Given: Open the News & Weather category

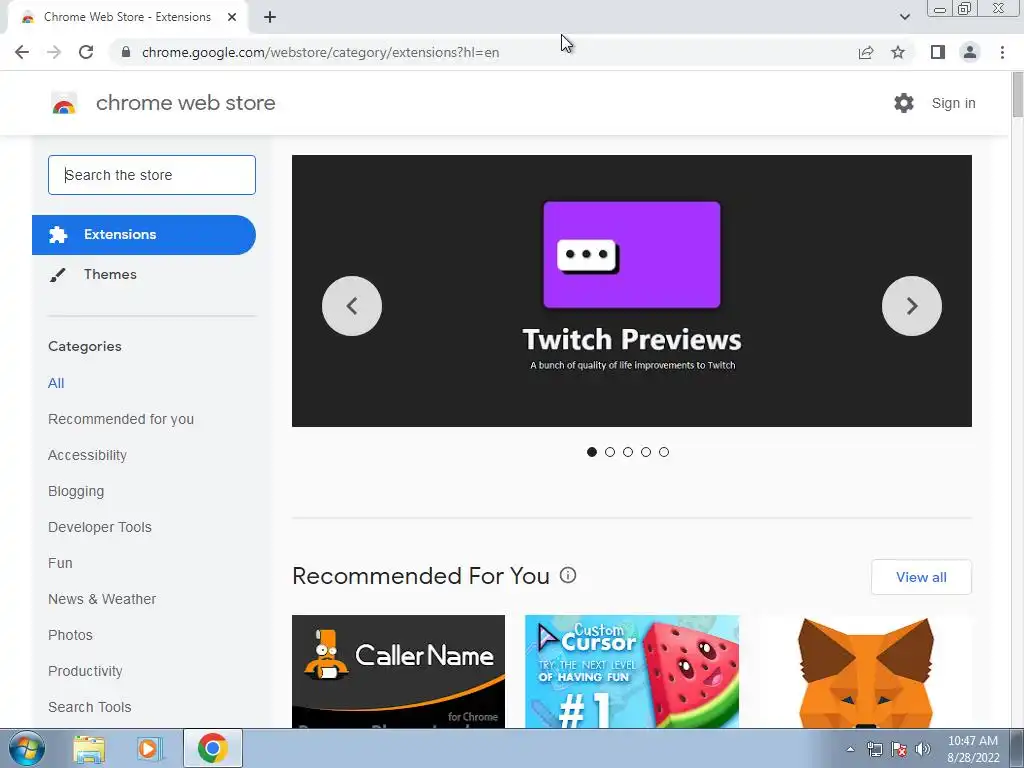Looking at the screenshot, I should point(102,599).
